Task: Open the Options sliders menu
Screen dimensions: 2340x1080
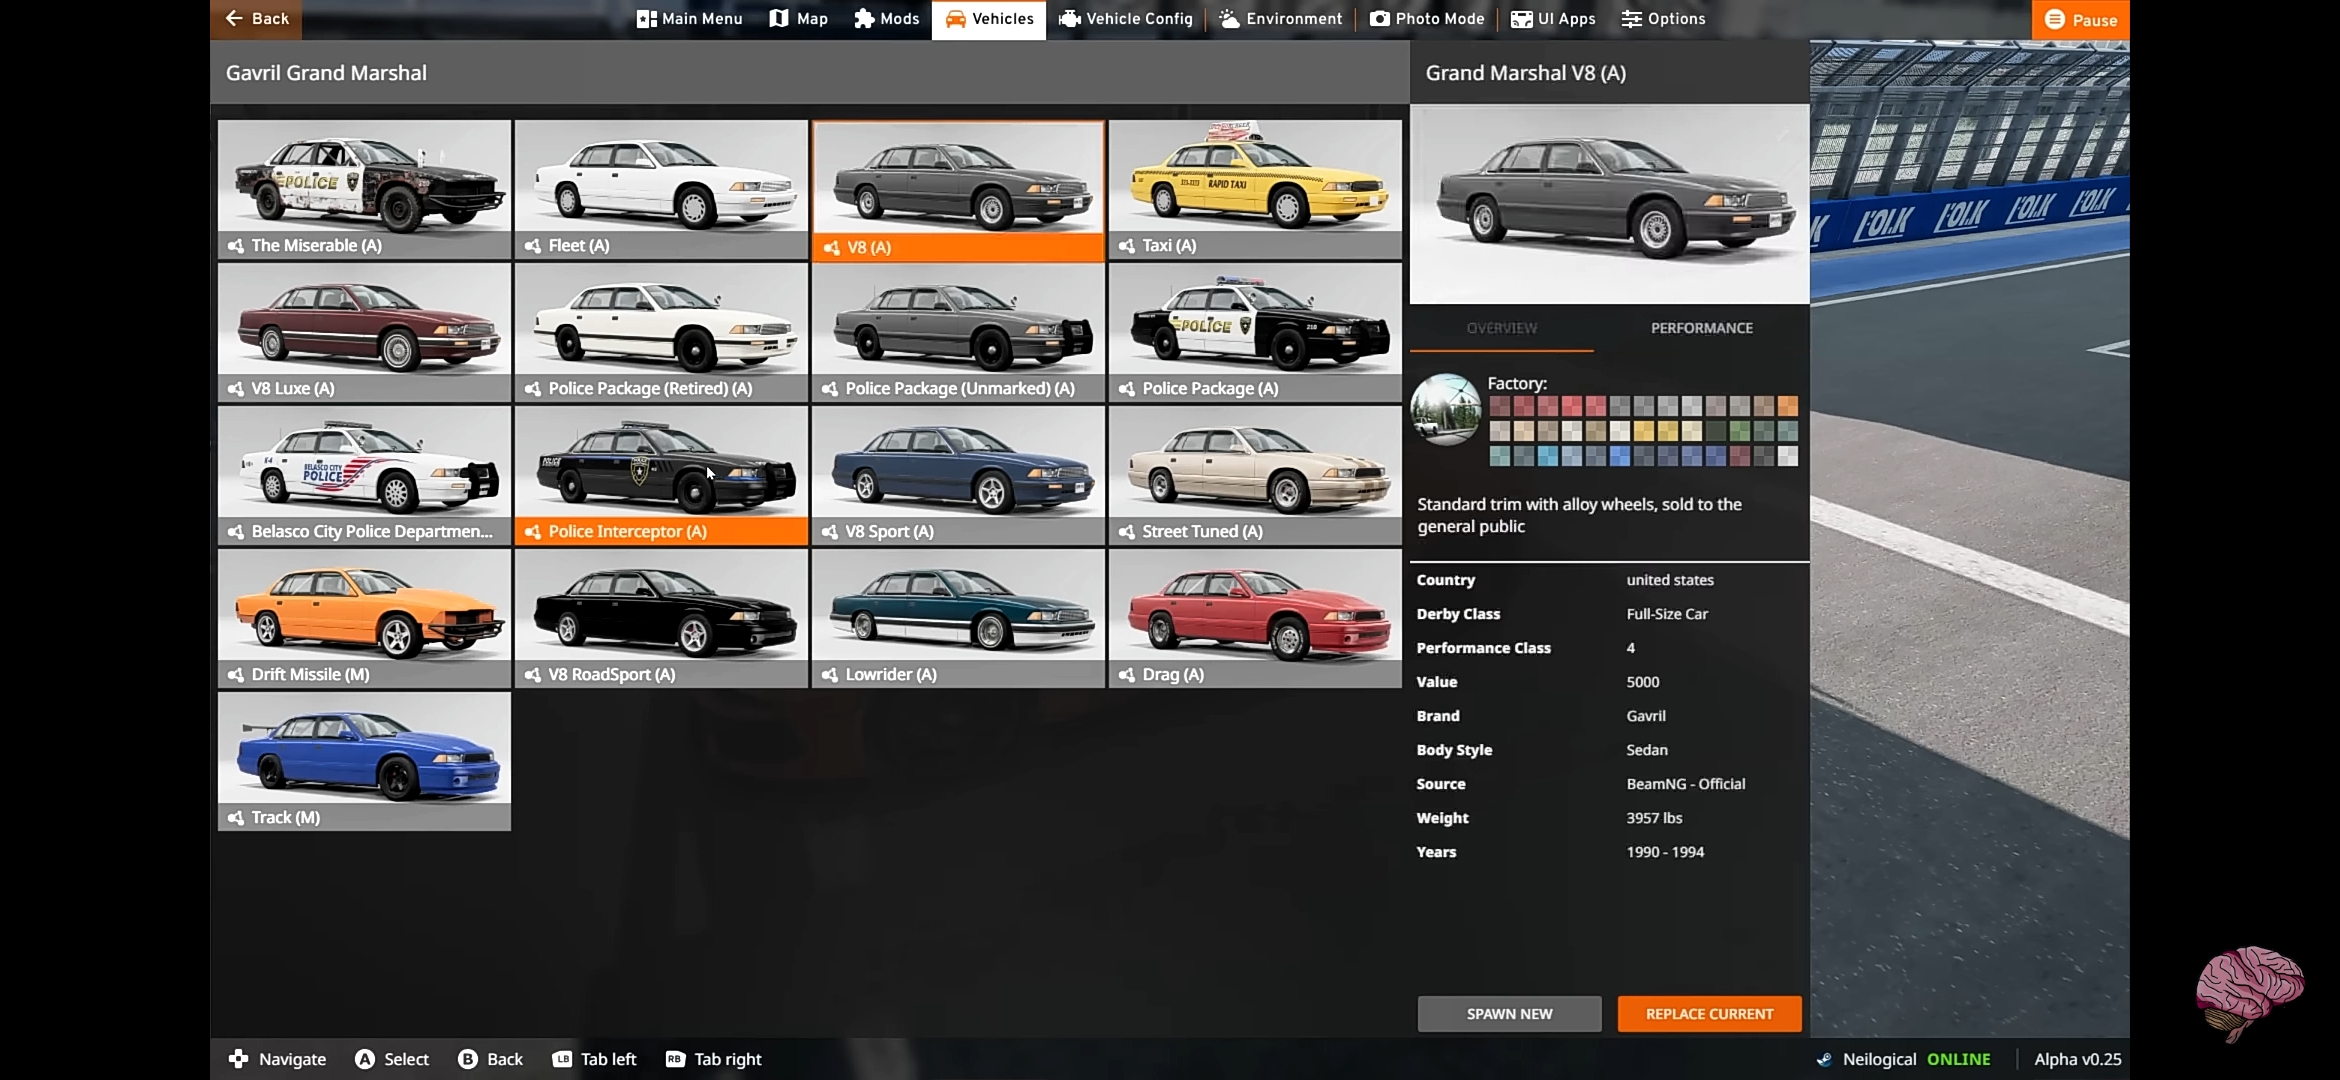Action: click(x=1663, y=19)
